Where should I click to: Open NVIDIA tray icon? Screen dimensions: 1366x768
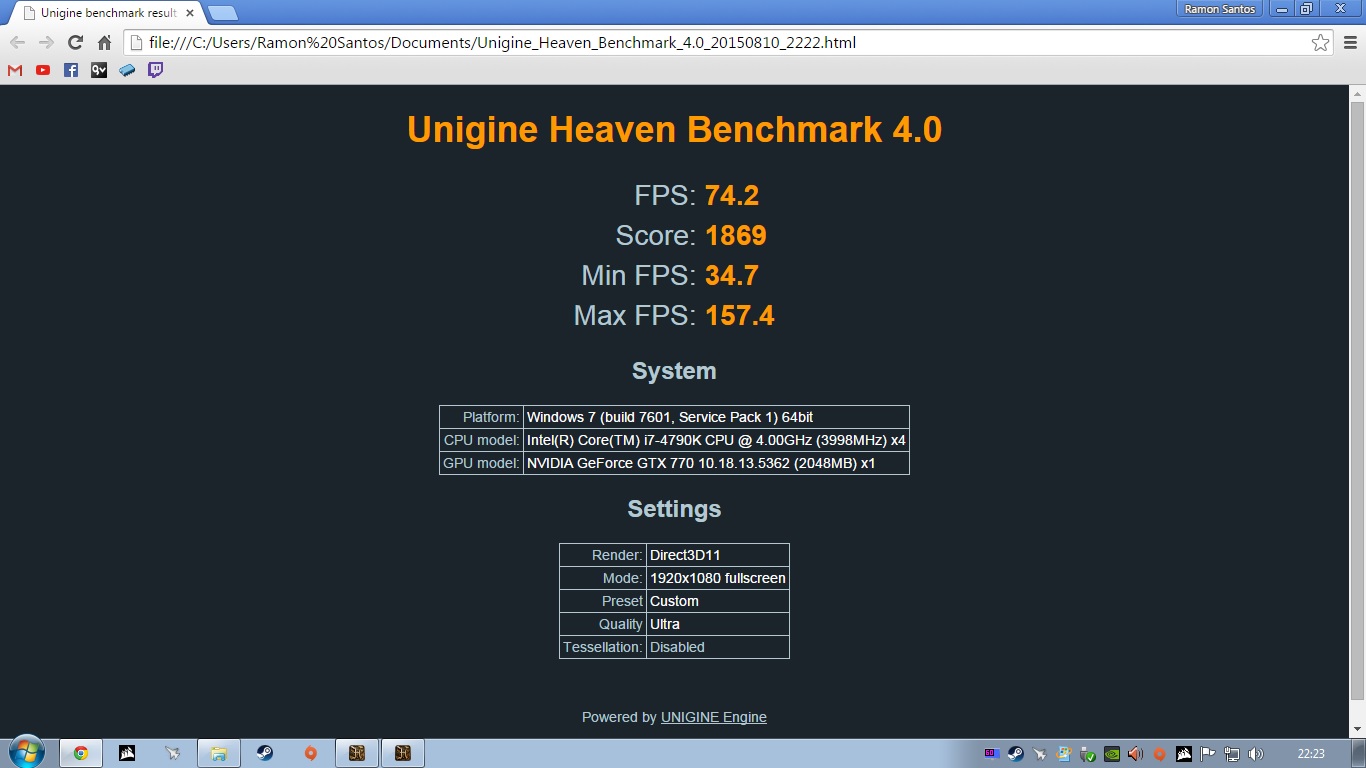click(1112, 754)
